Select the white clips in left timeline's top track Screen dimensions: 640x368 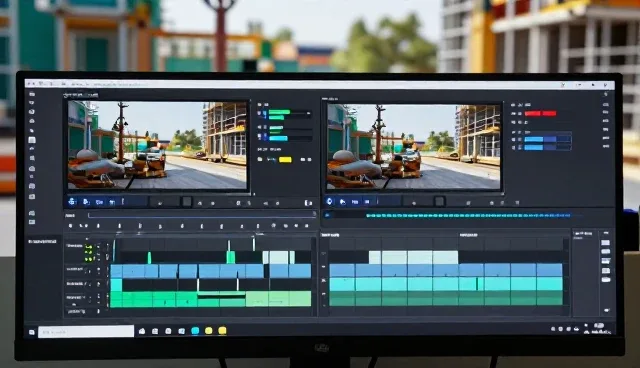point(279,257)
